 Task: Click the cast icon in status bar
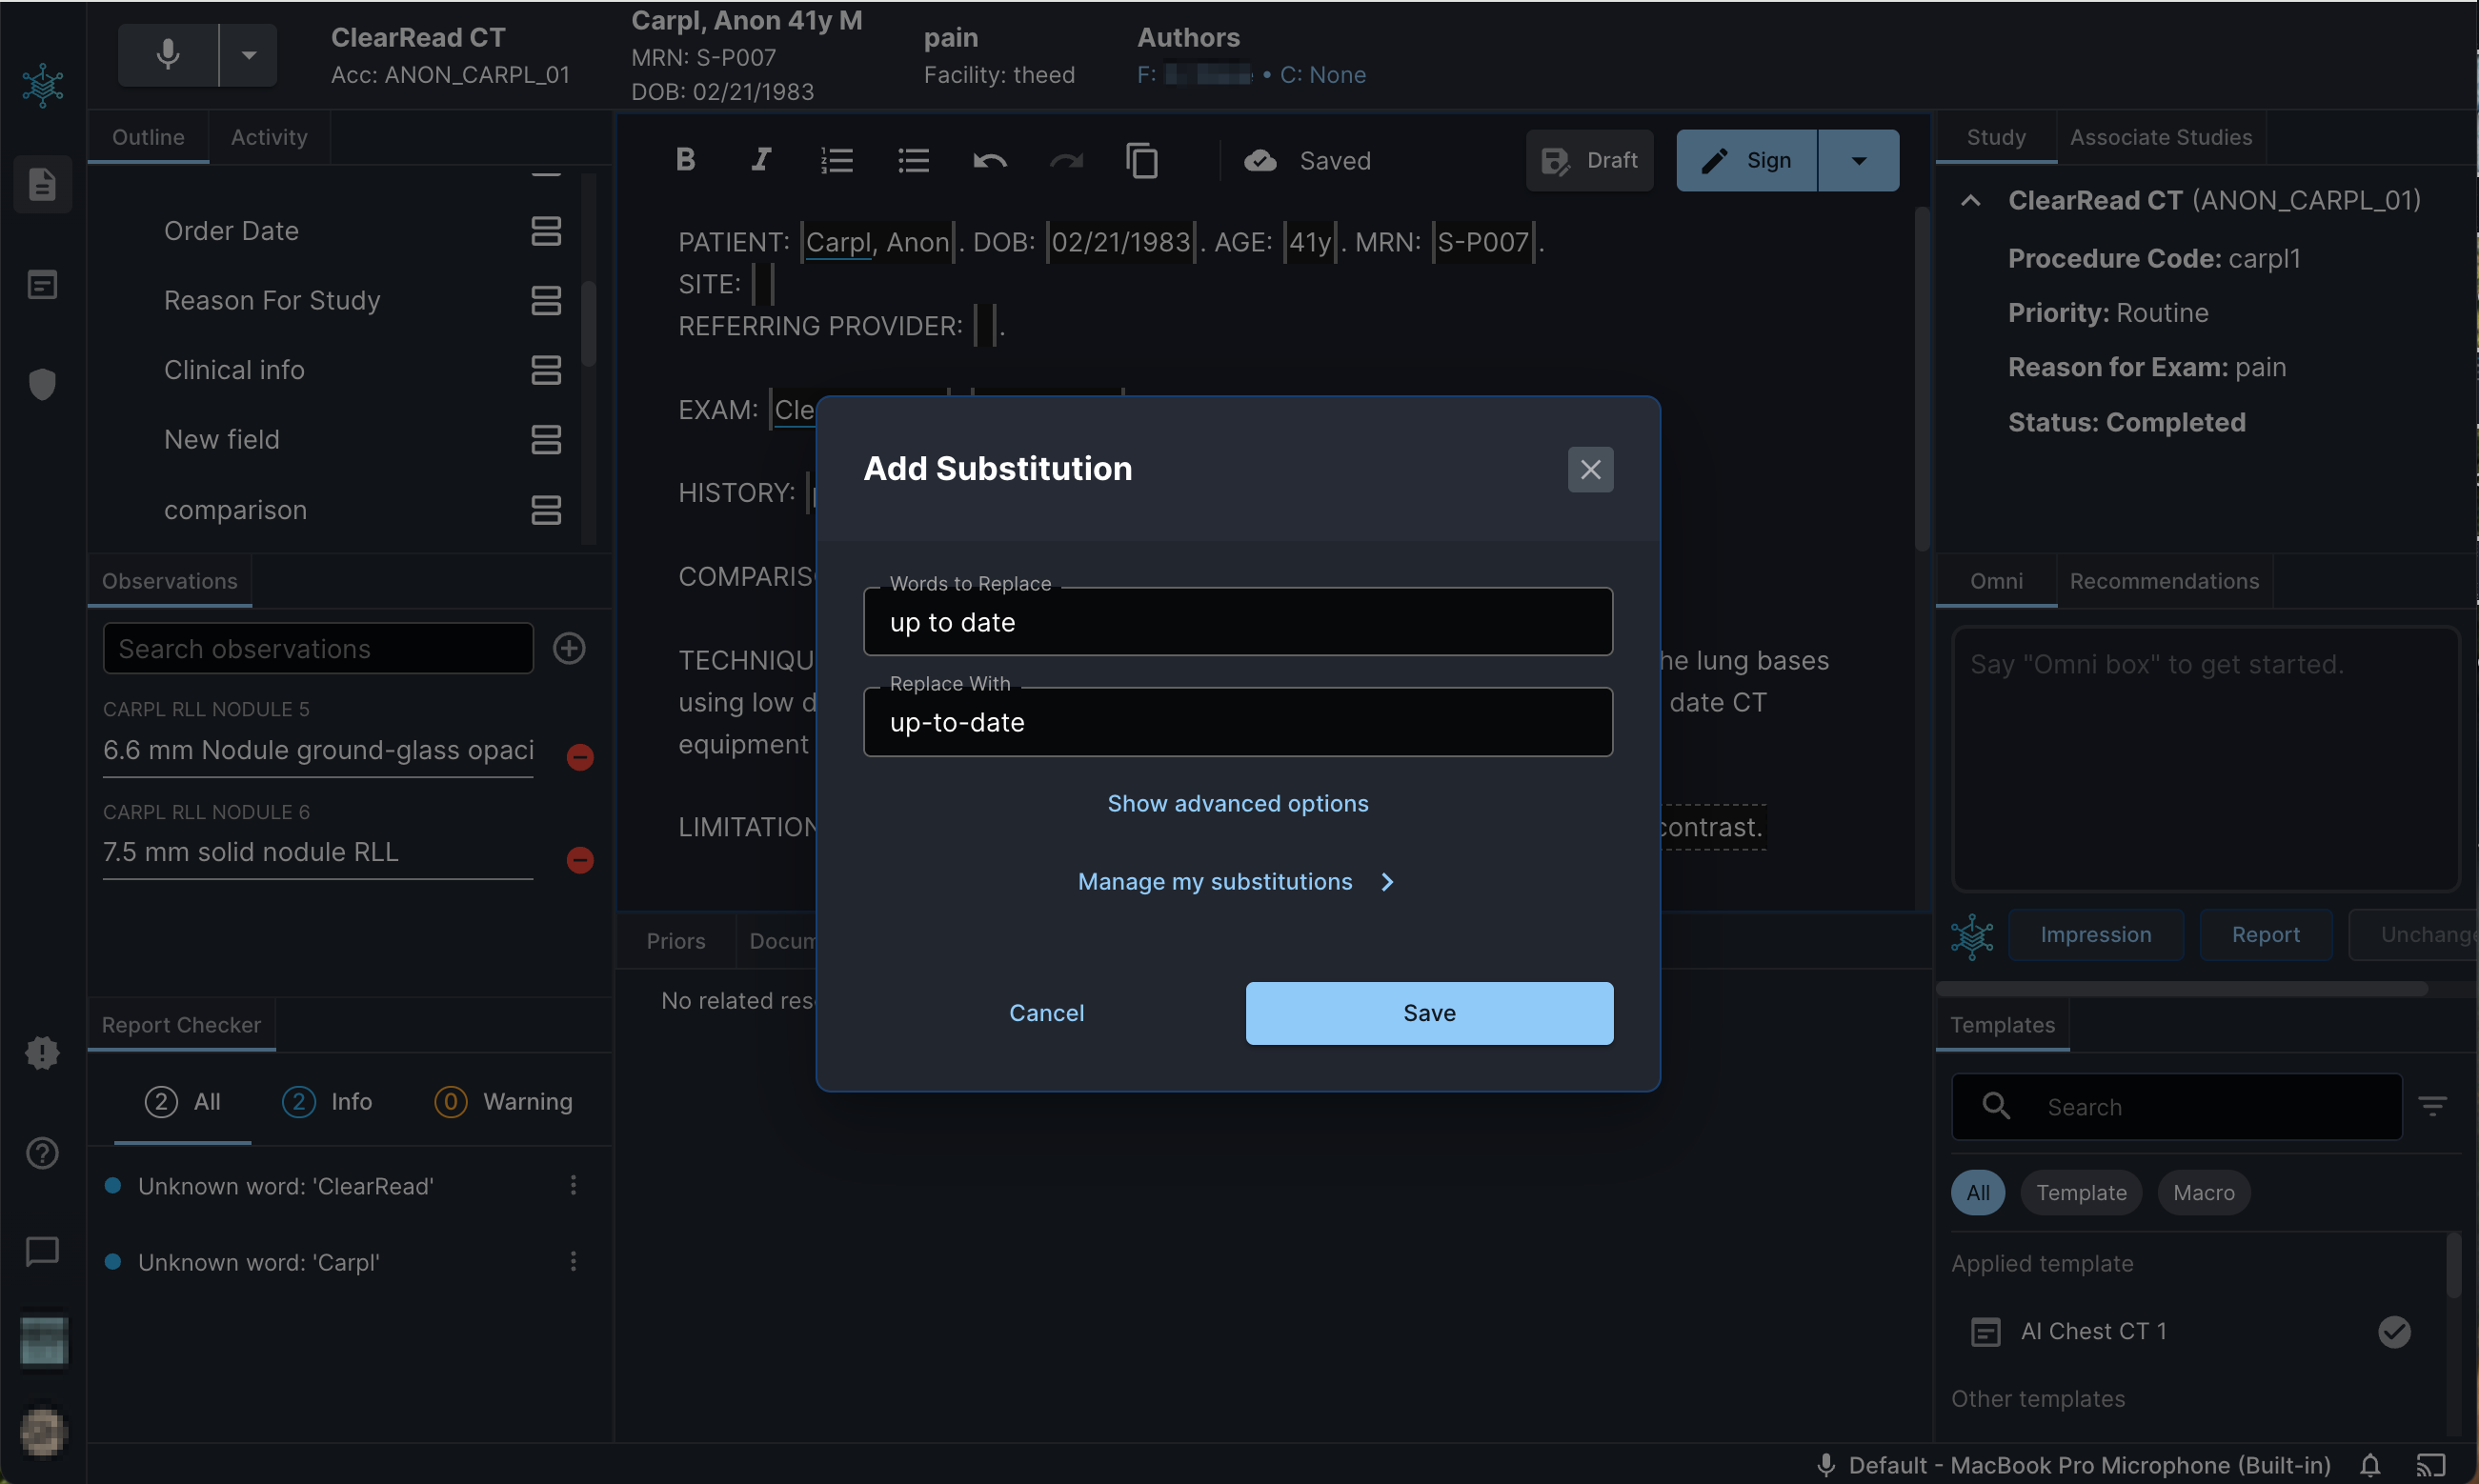click(2431, 1465)
